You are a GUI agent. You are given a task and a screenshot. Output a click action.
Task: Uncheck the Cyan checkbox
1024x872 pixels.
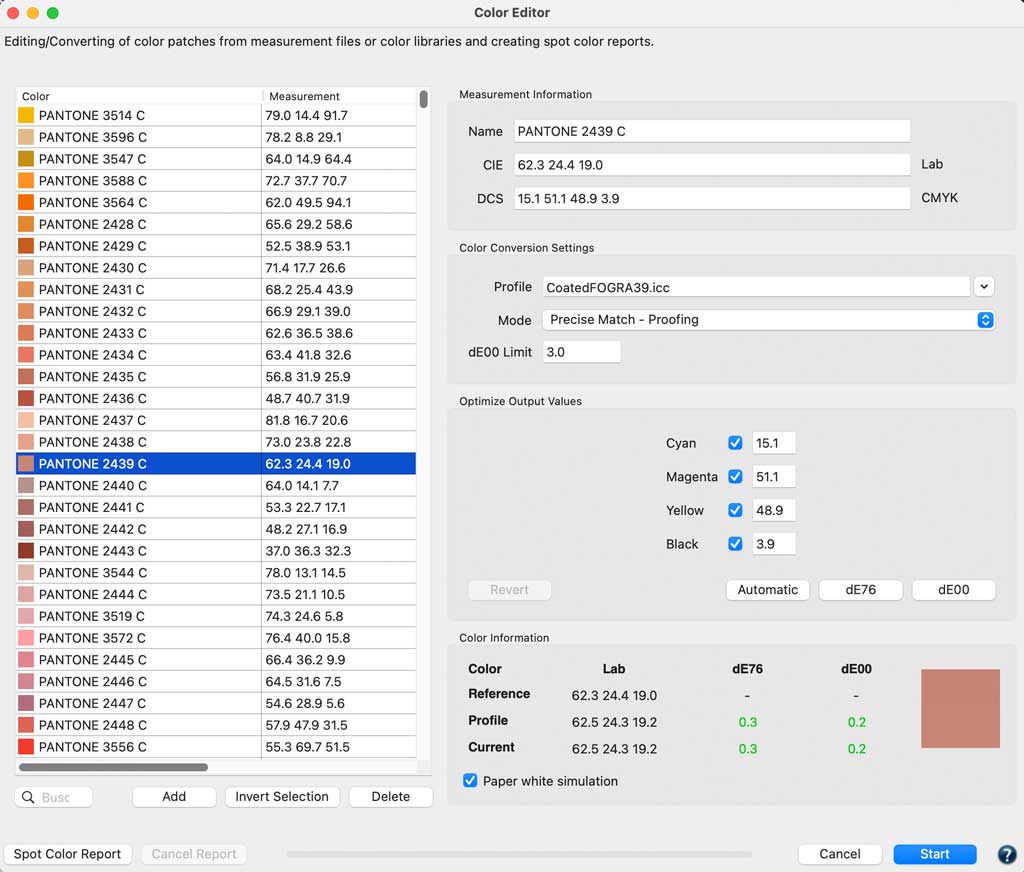(735, 443)
